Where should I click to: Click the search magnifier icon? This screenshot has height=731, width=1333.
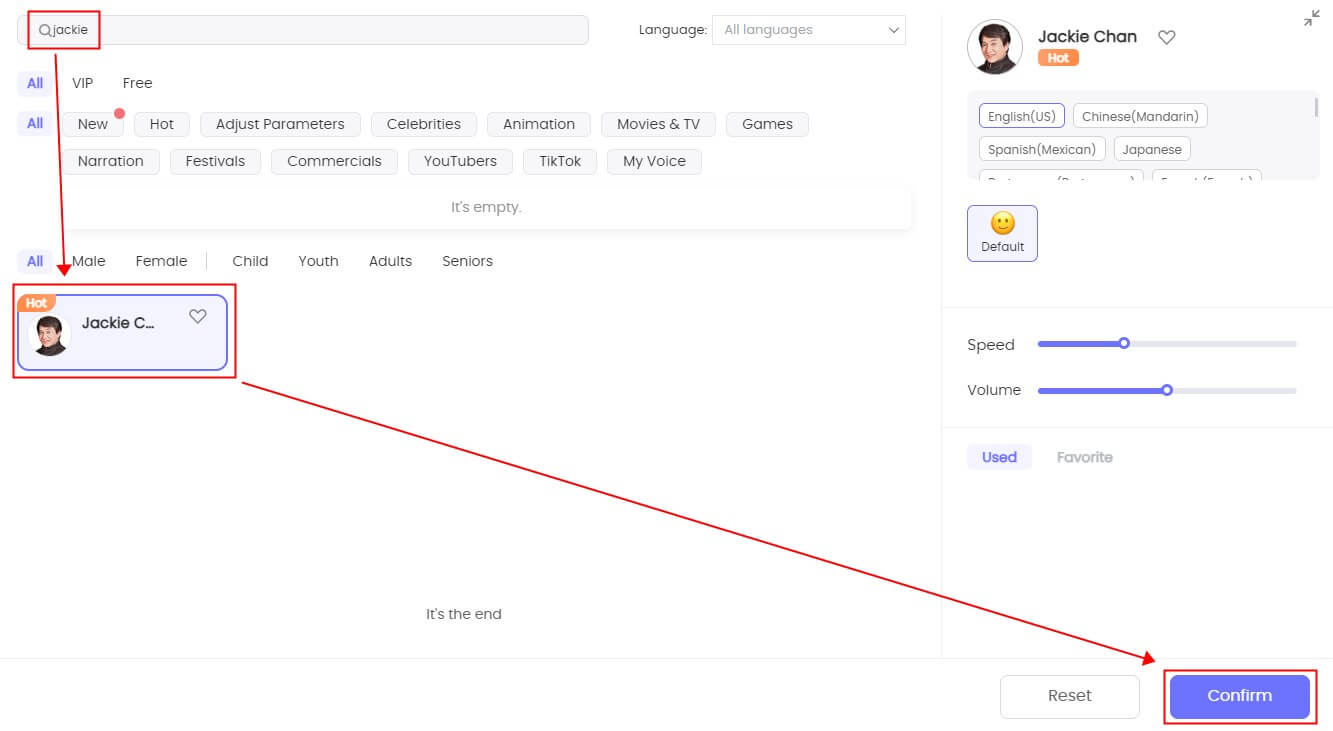click(x=45, y=30)
